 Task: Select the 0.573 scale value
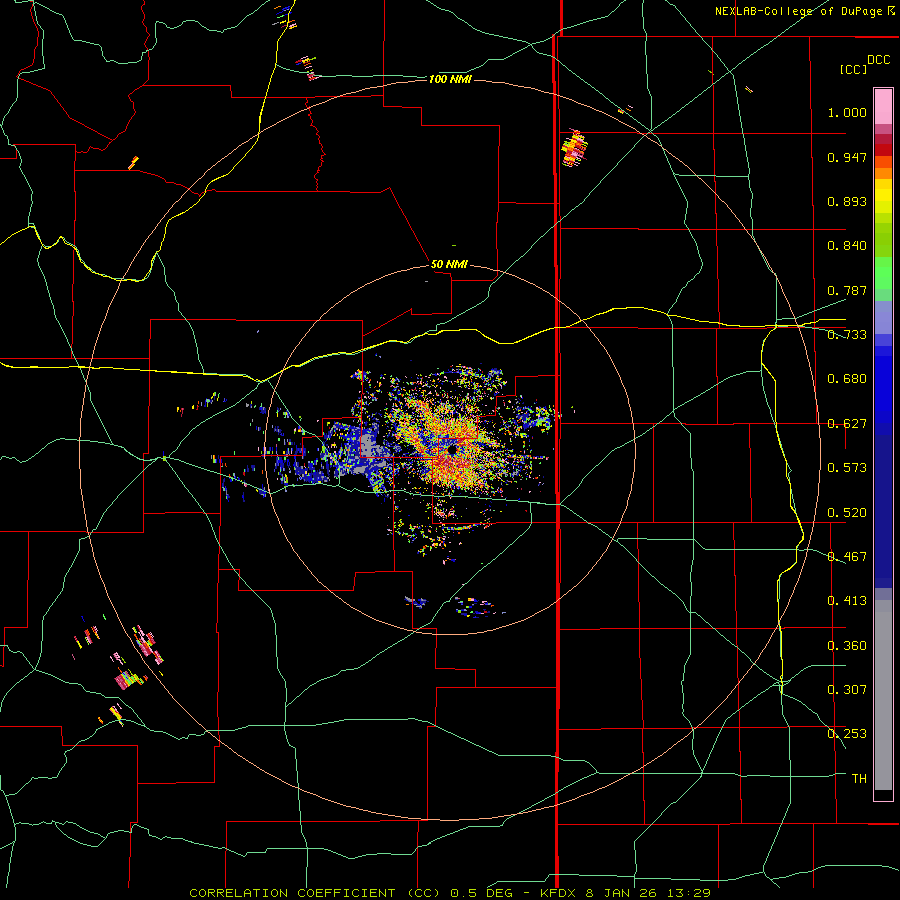point(847,468)
